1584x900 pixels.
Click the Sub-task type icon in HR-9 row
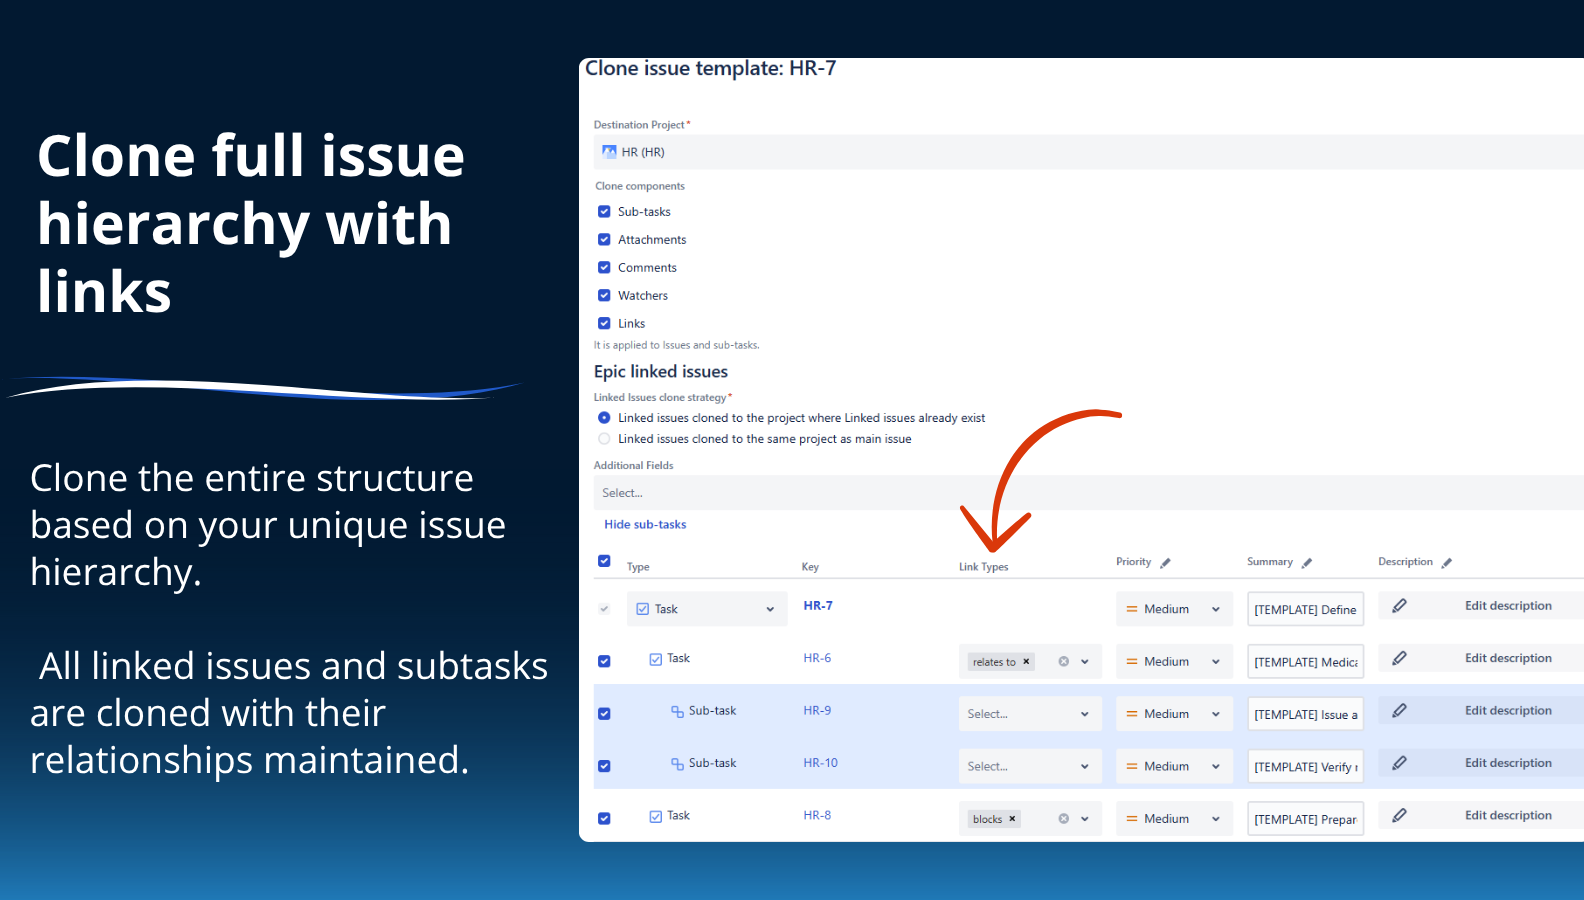click(677, 711)
